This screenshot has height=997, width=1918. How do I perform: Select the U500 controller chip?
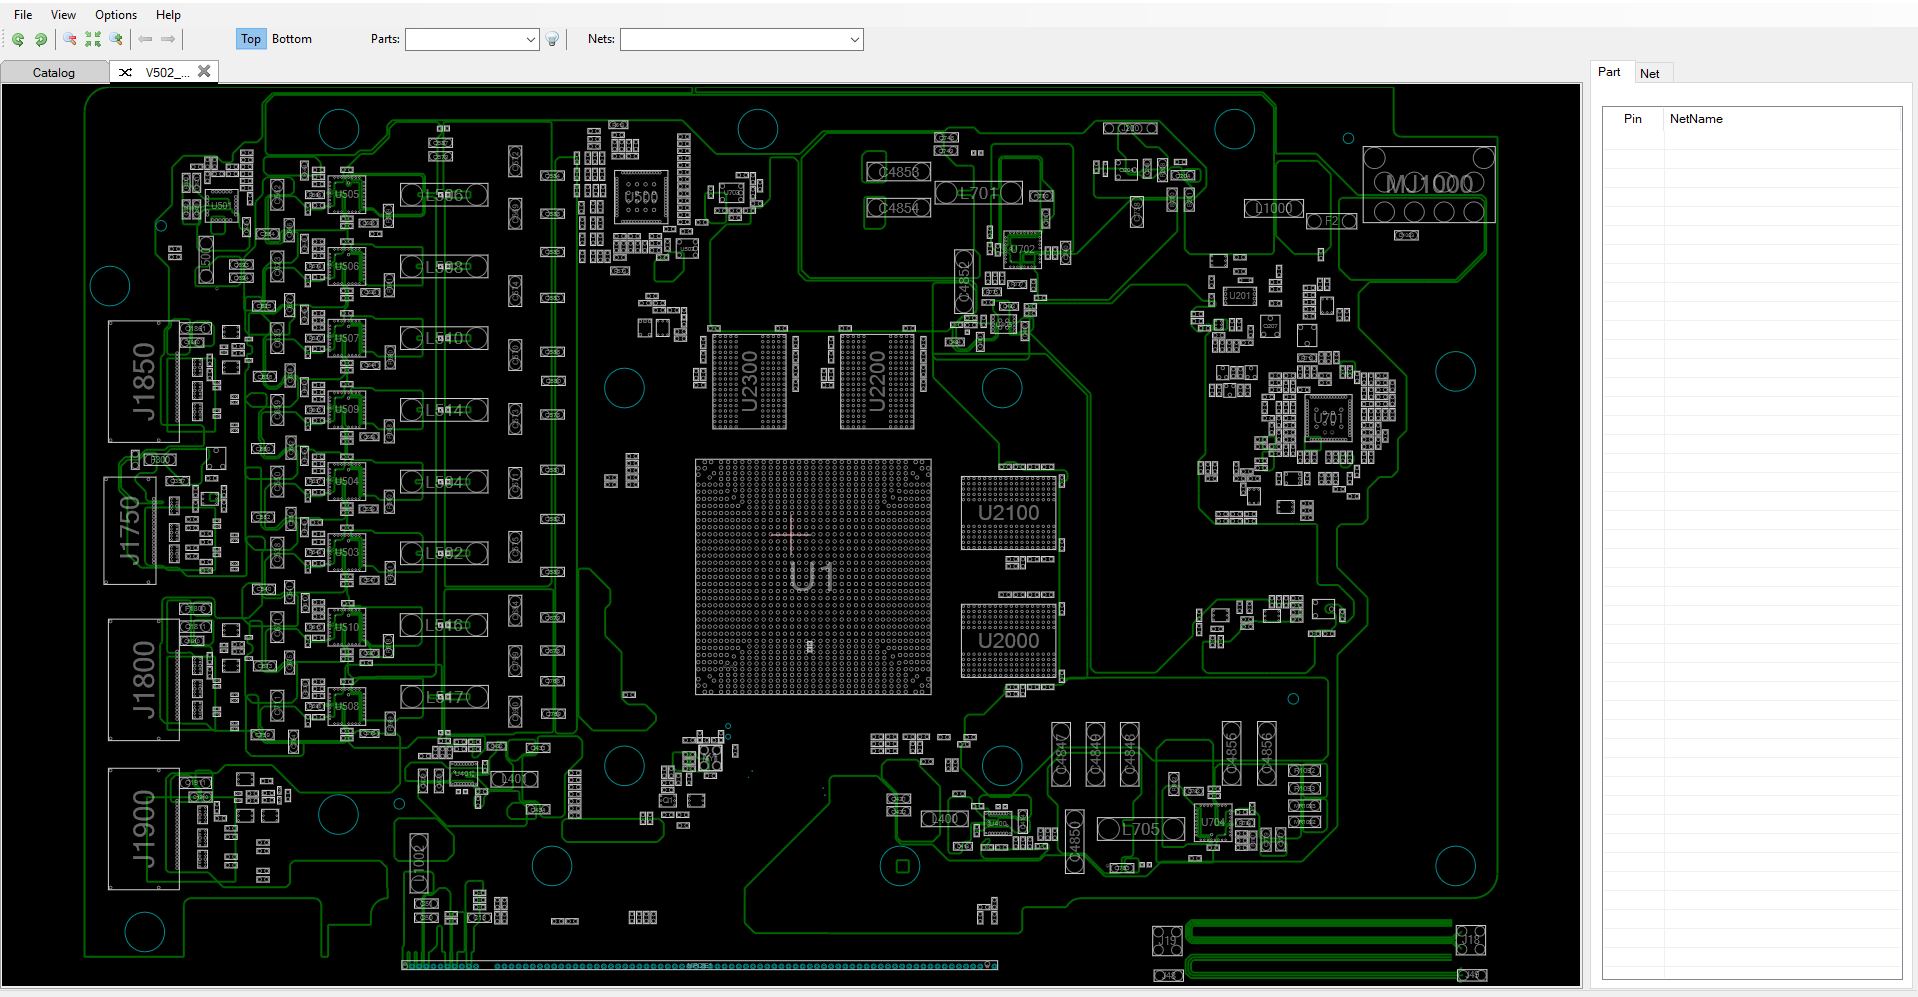[x=641, y=197]
